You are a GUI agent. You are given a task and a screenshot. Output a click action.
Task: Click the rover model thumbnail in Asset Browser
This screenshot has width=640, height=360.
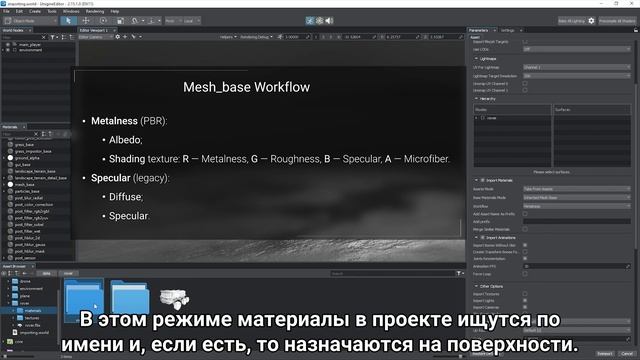point(175,298)
